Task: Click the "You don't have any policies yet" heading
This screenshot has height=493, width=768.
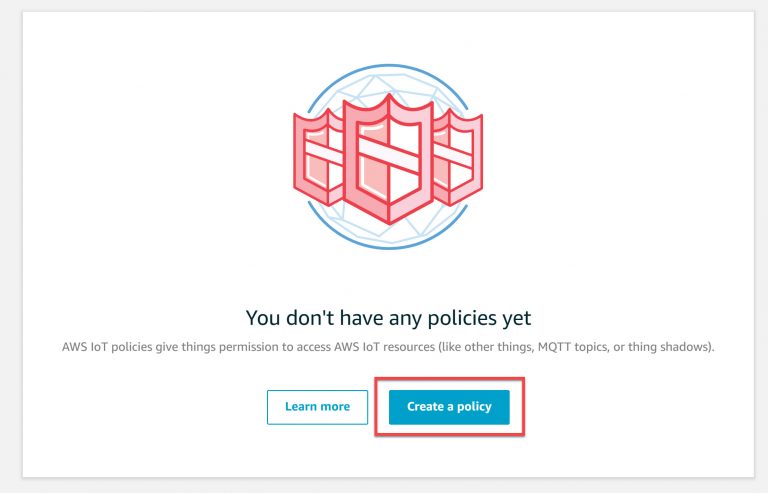Action: (388, 318)
